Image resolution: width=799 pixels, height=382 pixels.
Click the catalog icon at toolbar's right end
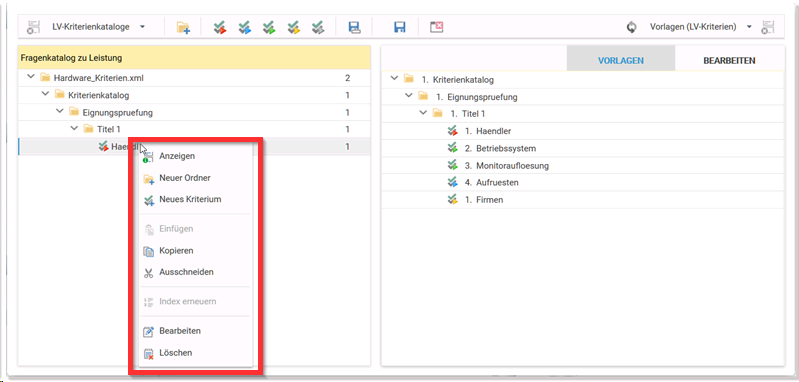768,28
